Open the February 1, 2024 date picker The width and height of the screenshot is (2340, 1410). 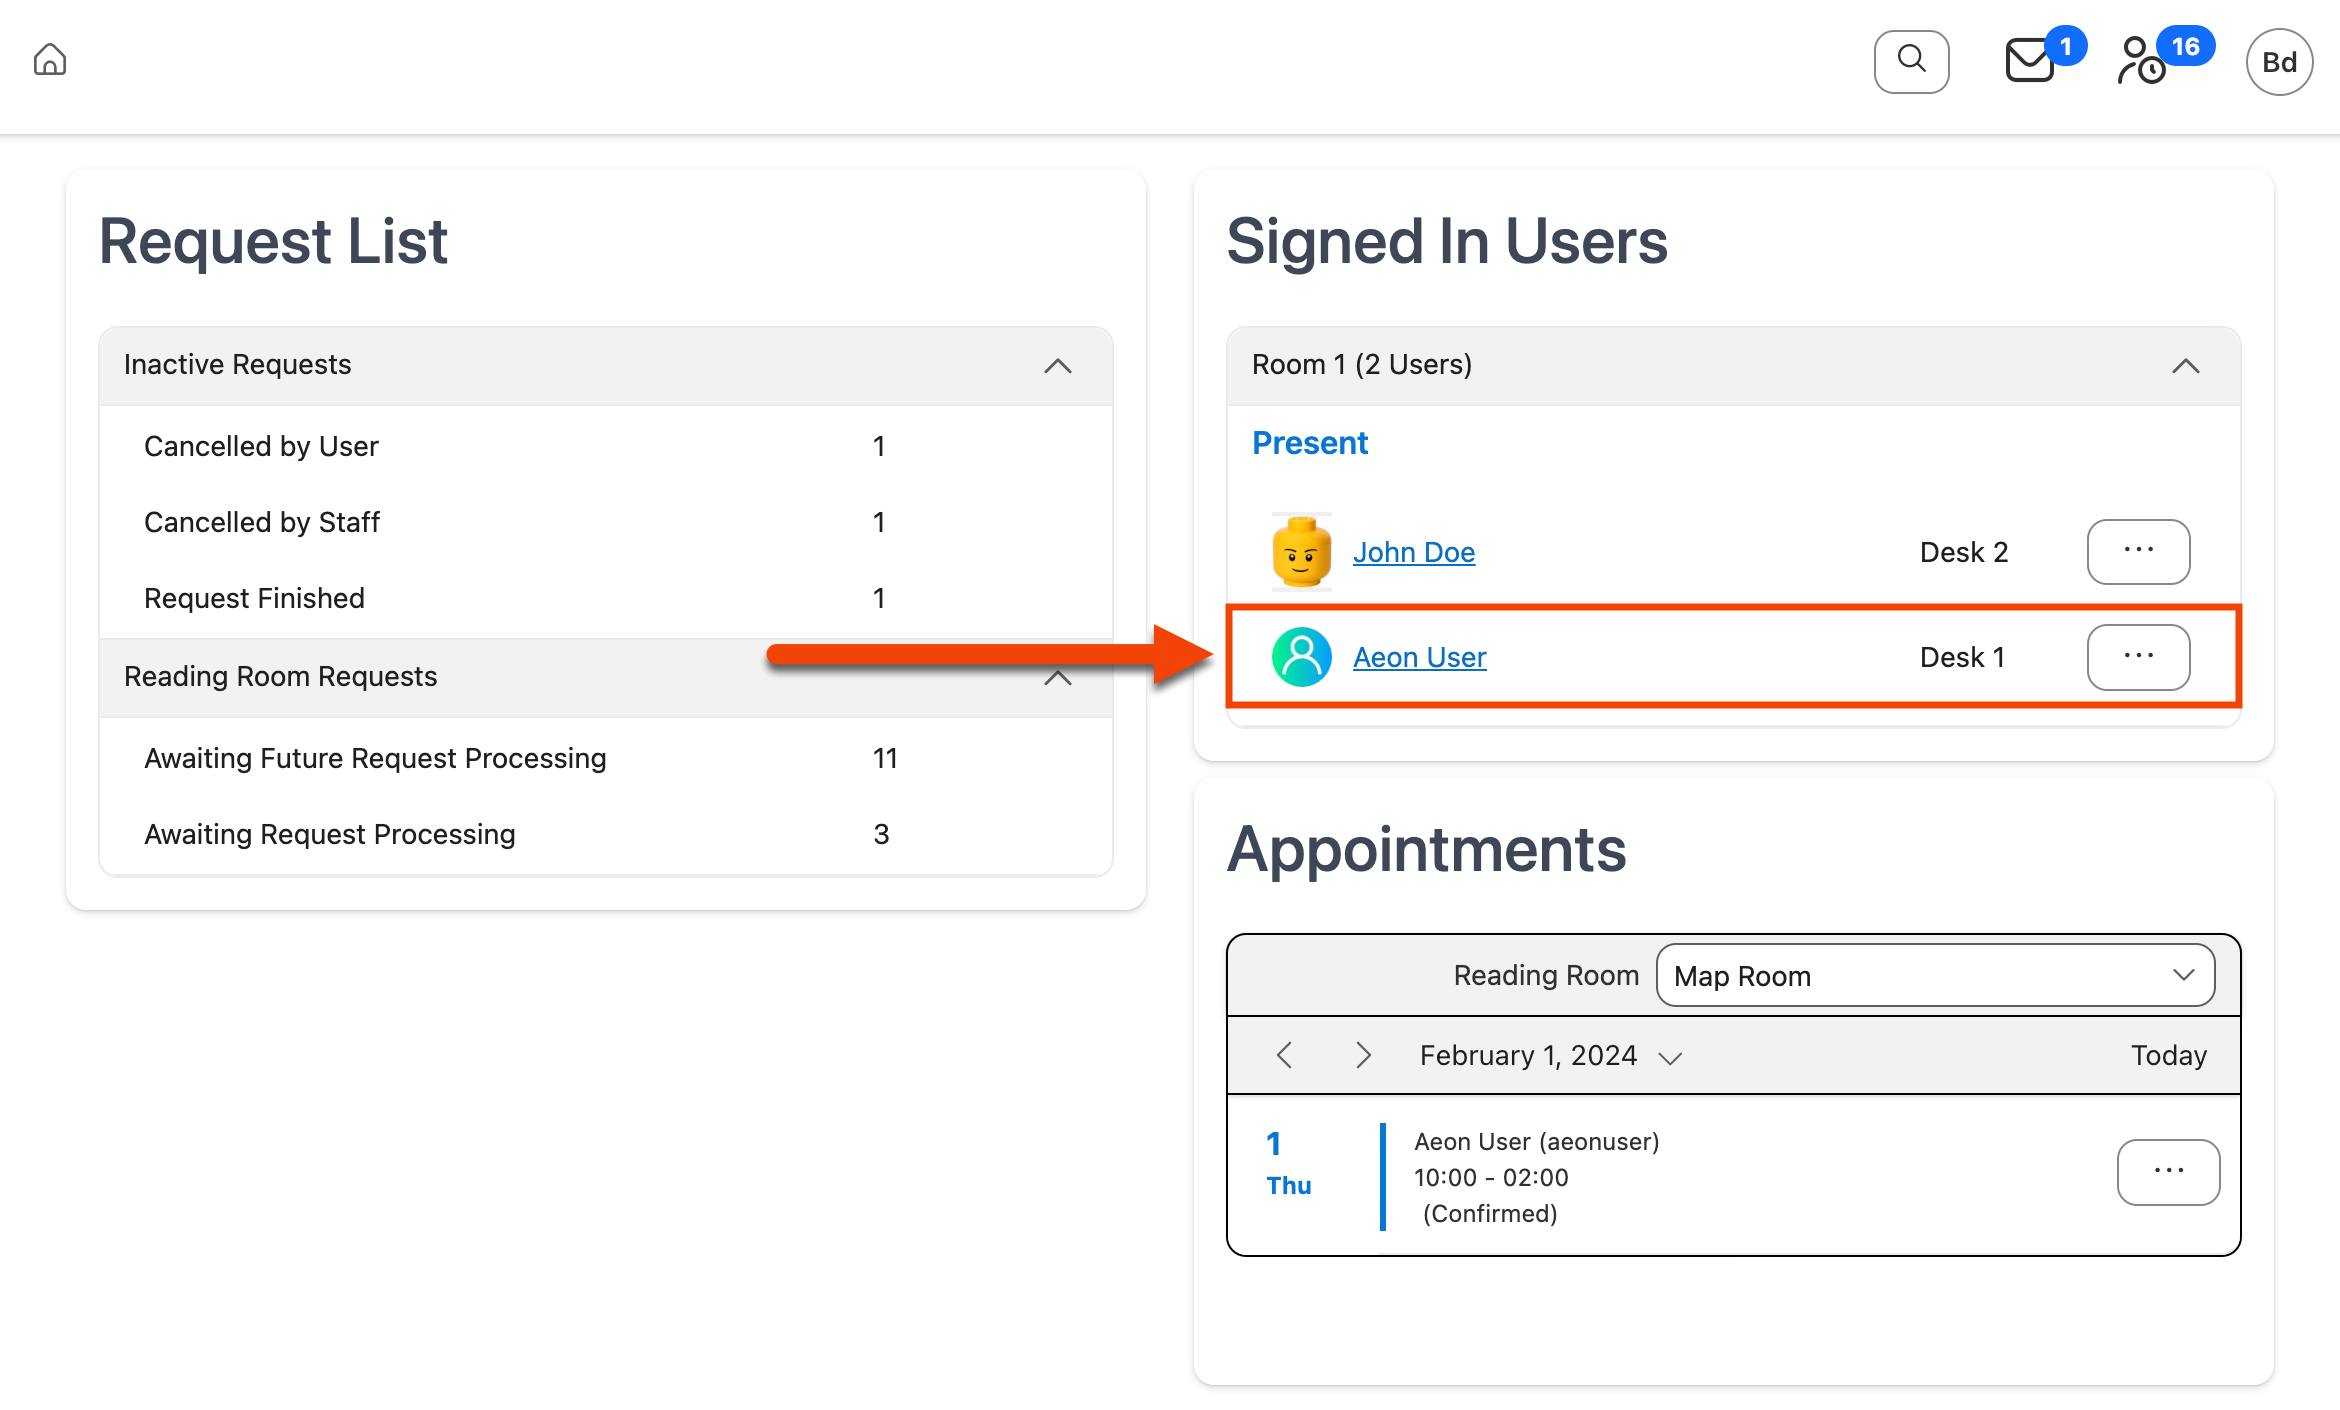pyautogui.click(x=1550, y=1056)
